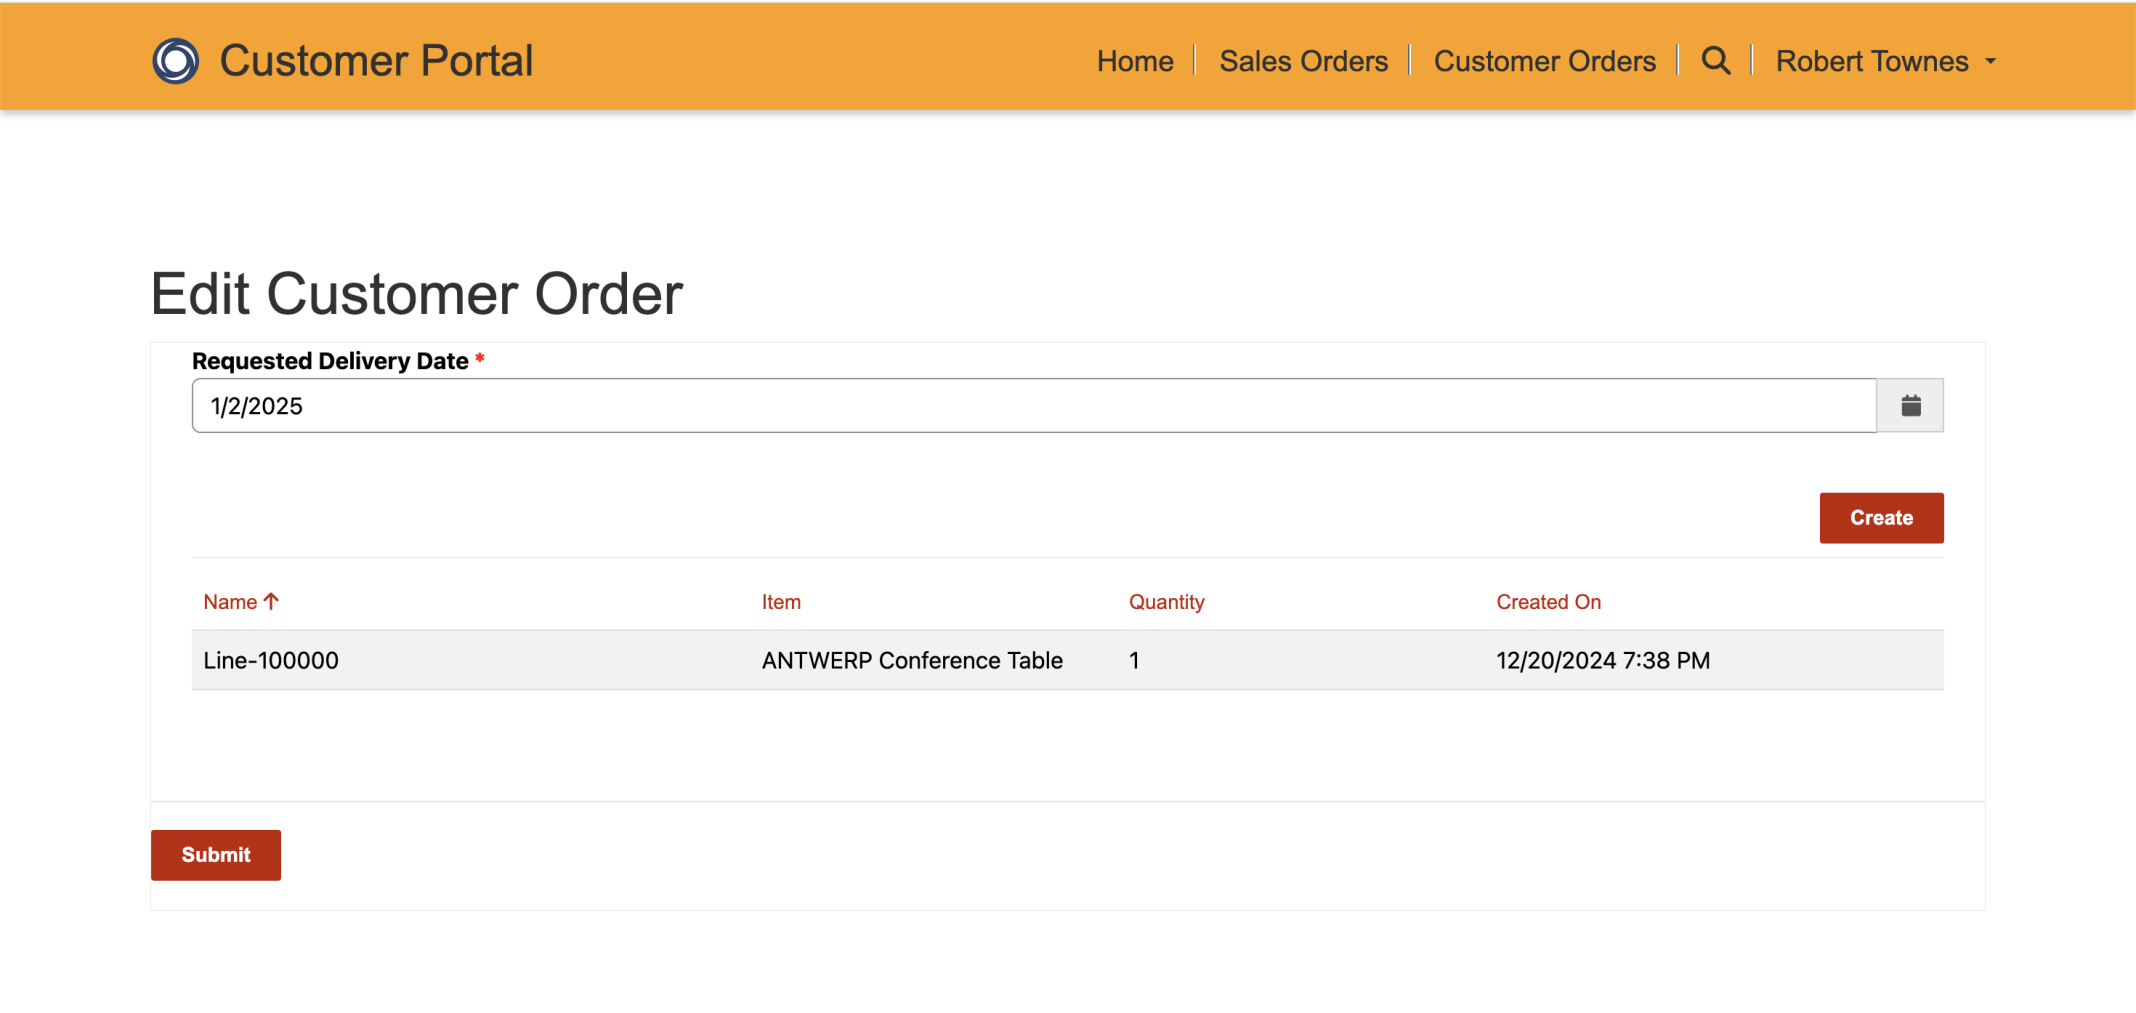
Task: Go to the Home menu item
Action: point(1135,61)
